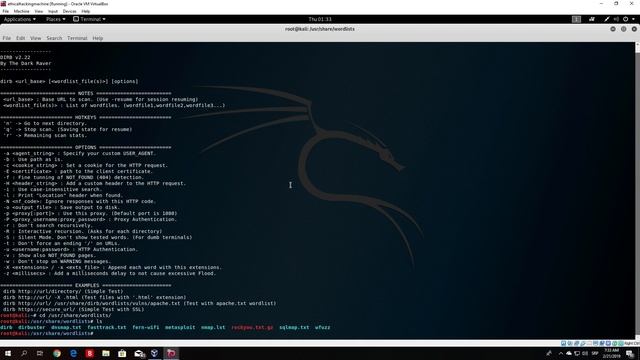
Task: Open the Kali Applications menu
Action: pos(20,19)
